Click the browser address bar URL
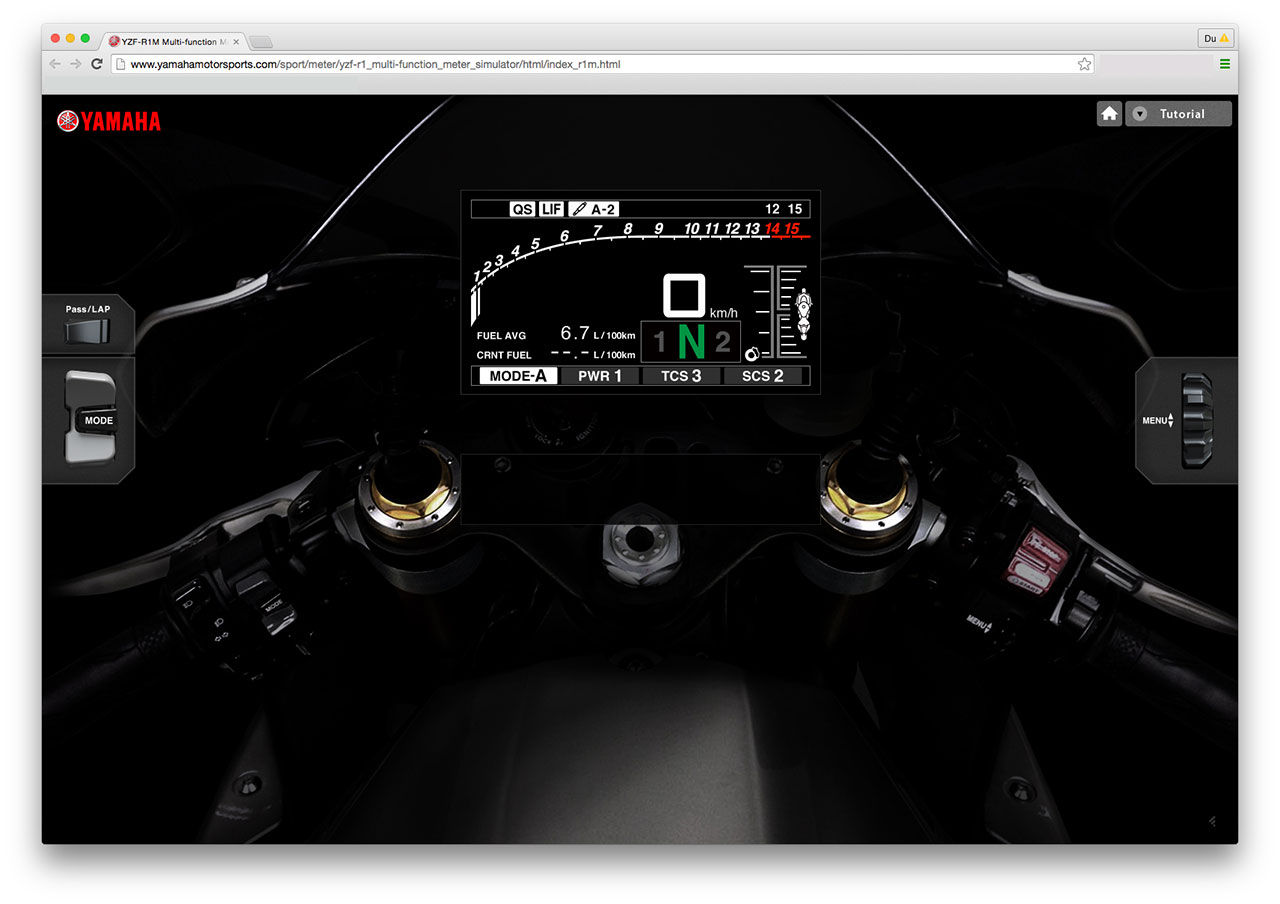Image resolution: width=1280 pixels, height=904 pixels. coord(375,64)
